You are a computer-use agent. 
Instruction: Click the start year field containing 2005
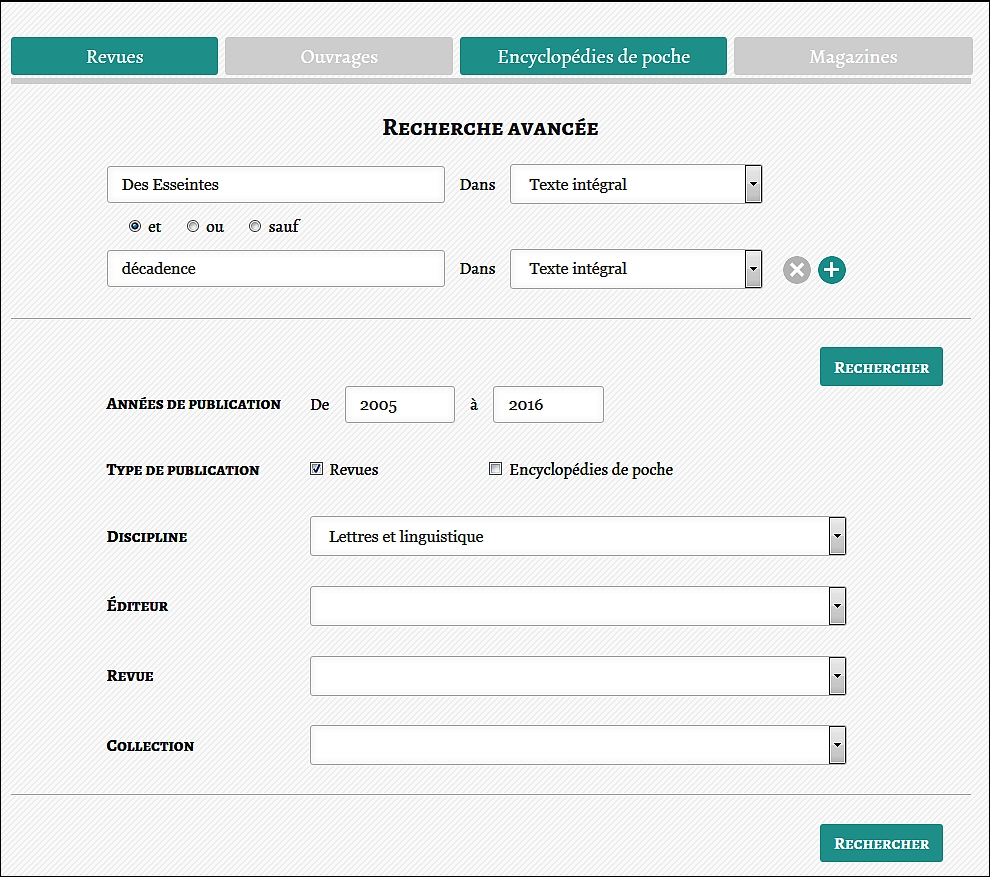click(x=399, y=405)
